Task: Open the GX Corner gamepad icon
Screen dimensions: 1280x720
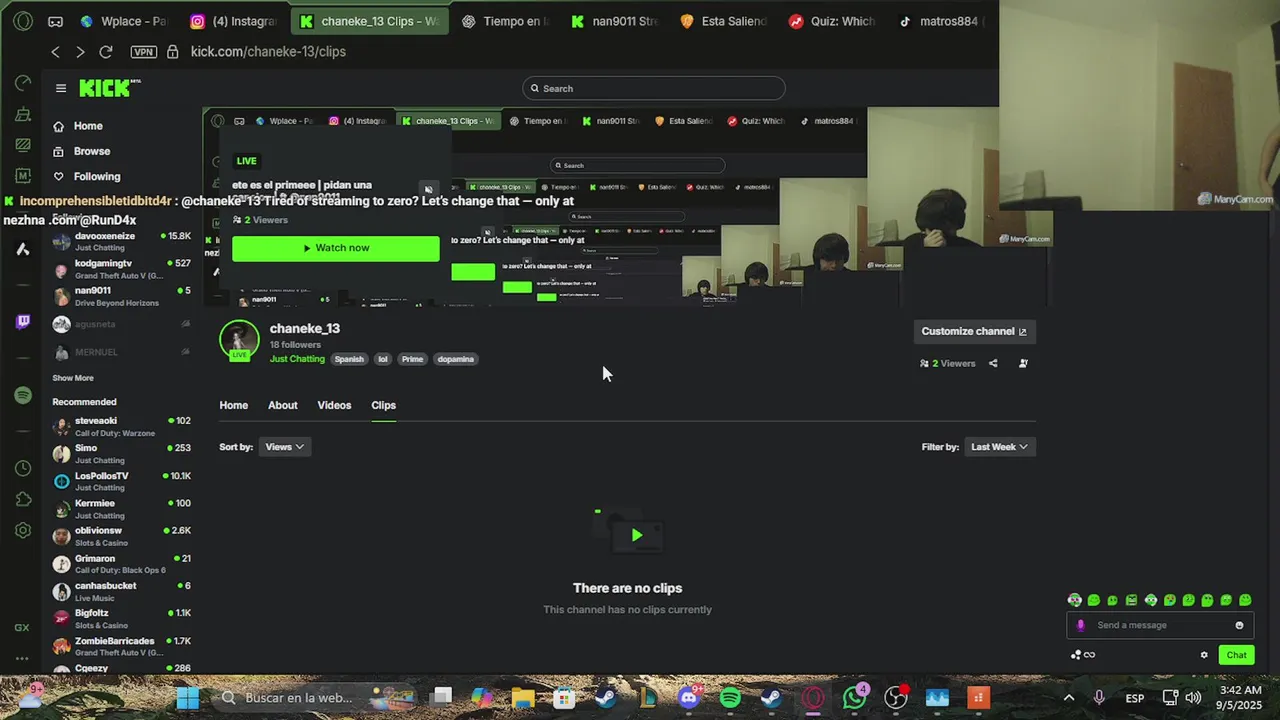Action: (x=55, y=21)
